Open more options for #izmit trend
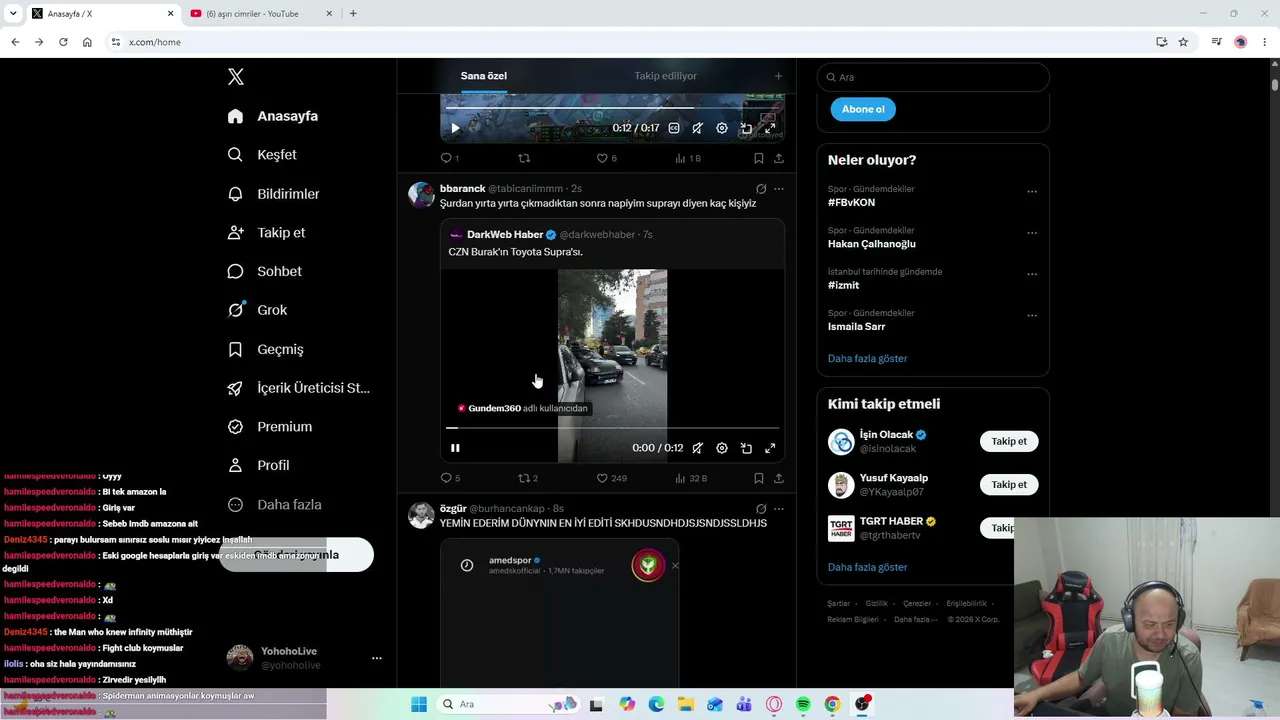The height and width of the screenshot is (720, 1280). click(x=1032, y=273)
